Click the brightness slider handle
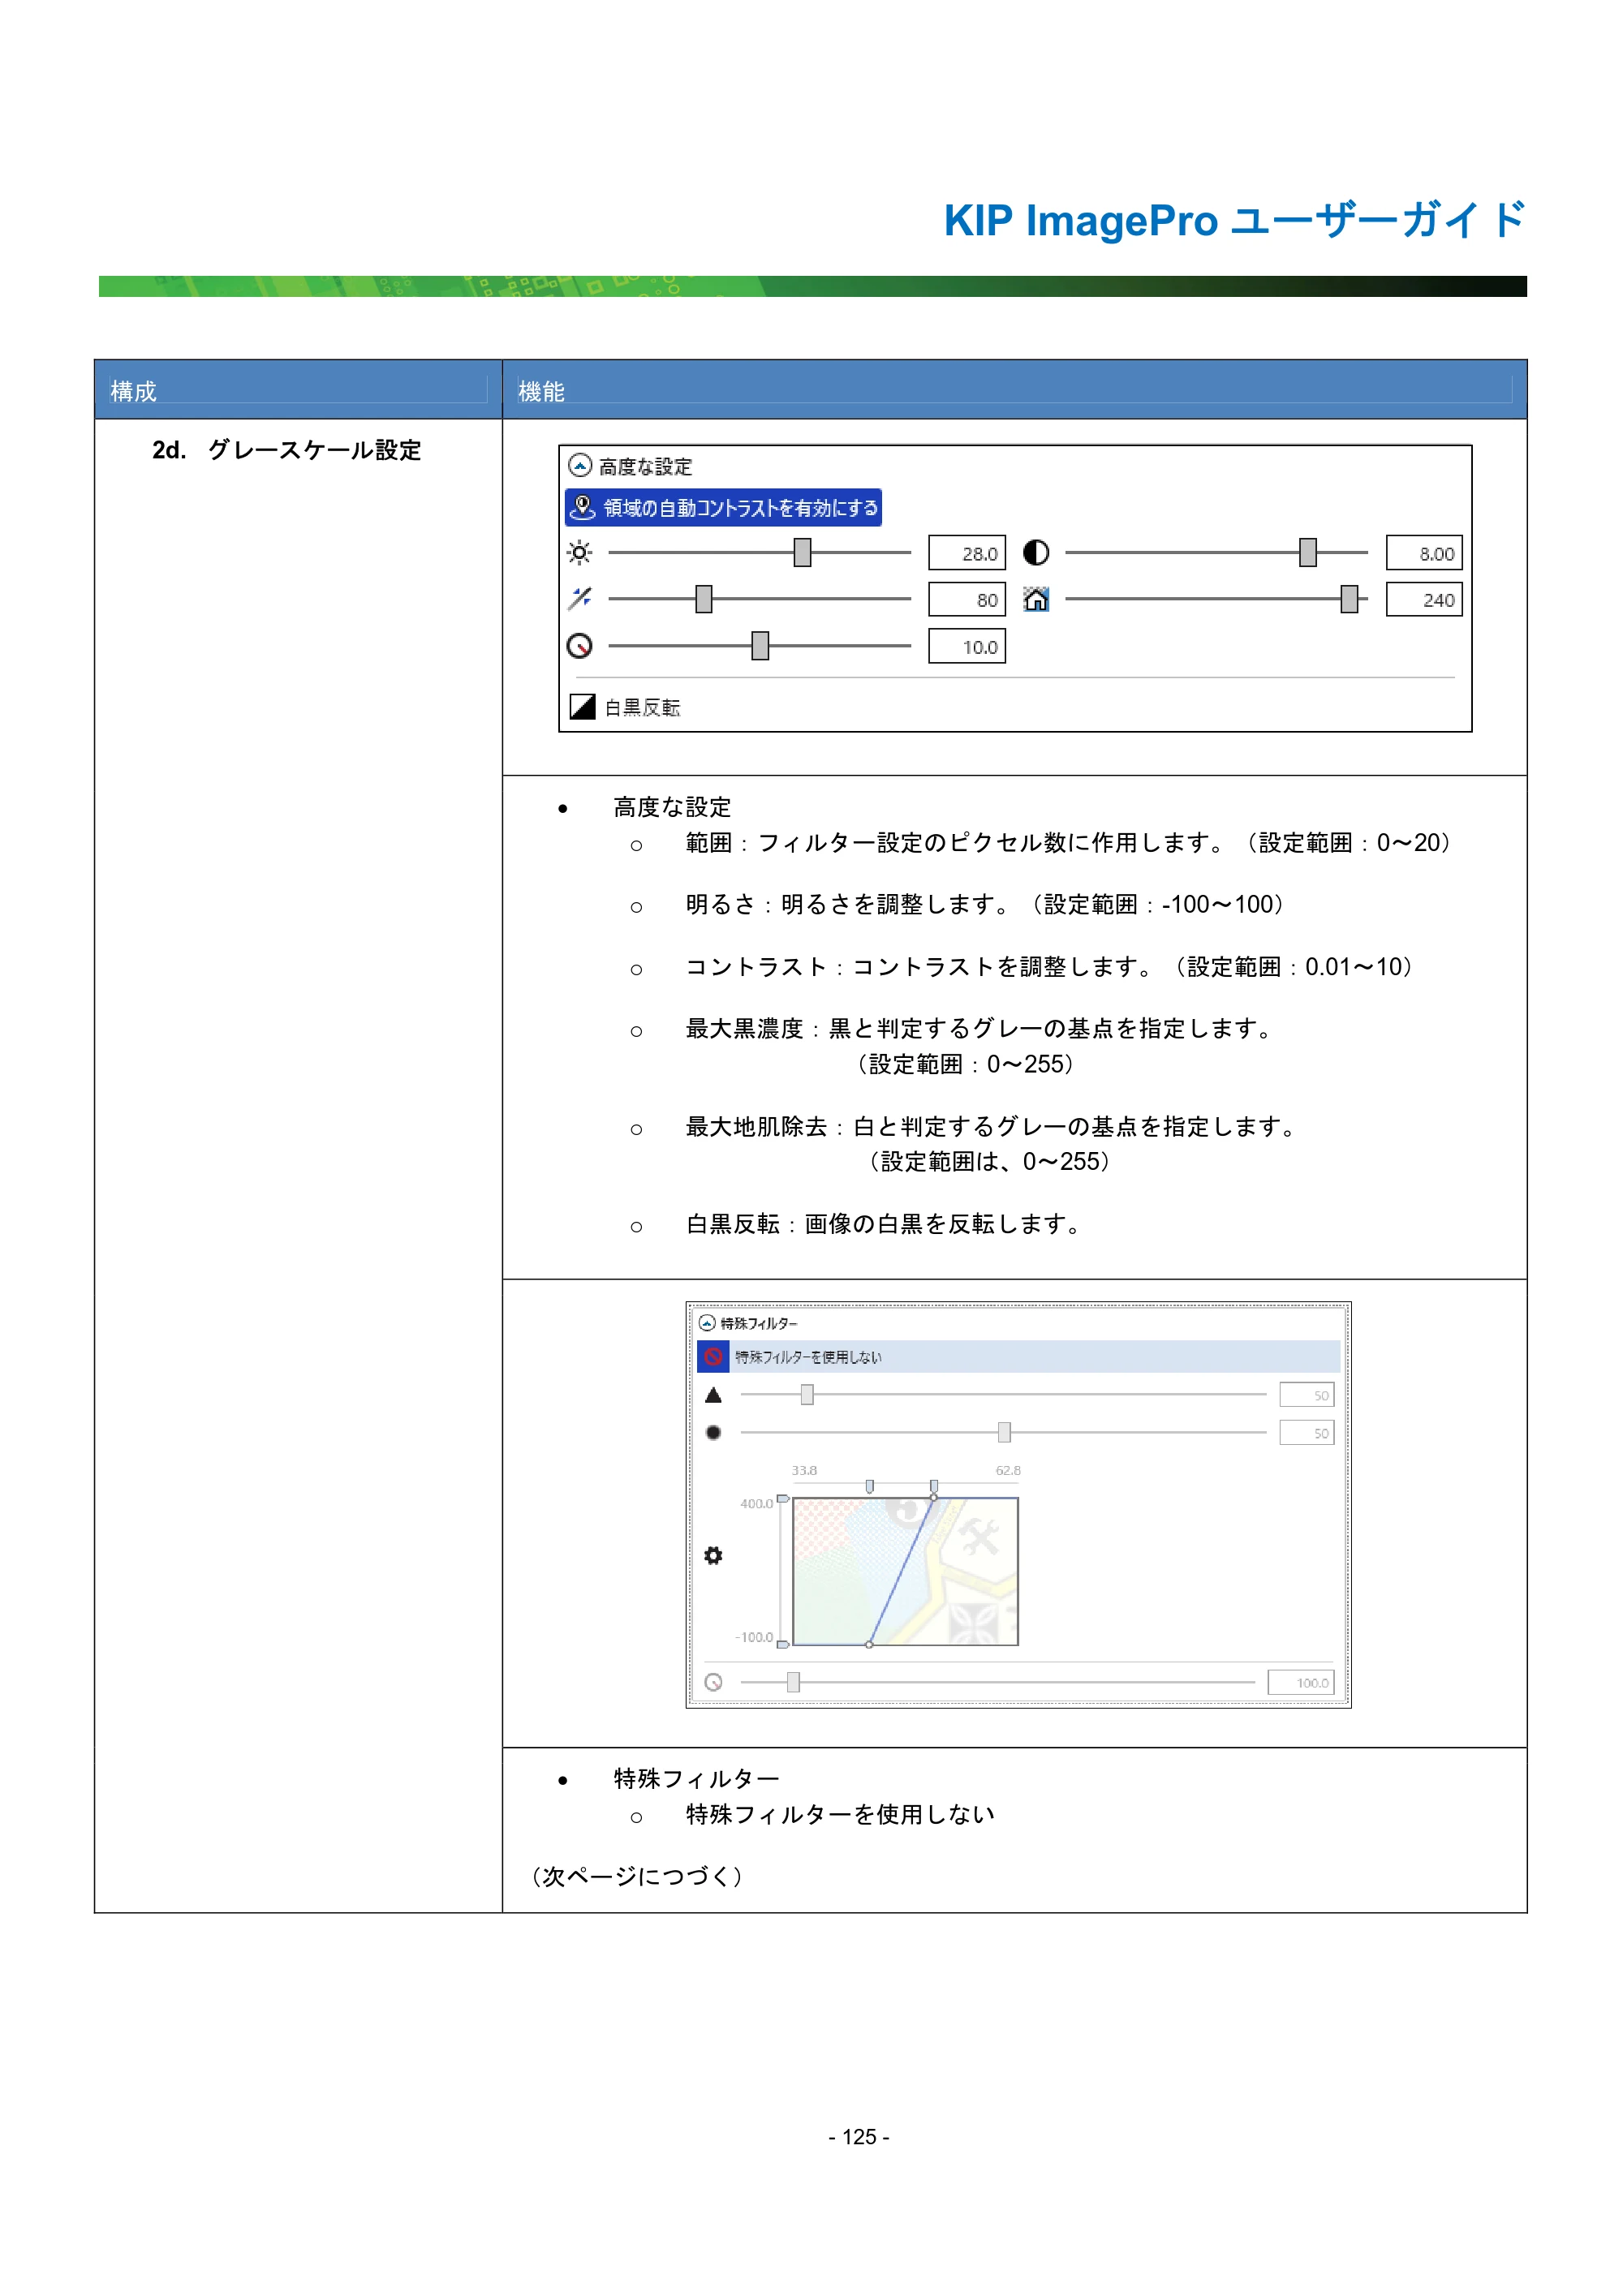This screenshot has height=2296, width=1623. (x=802, y=552)
